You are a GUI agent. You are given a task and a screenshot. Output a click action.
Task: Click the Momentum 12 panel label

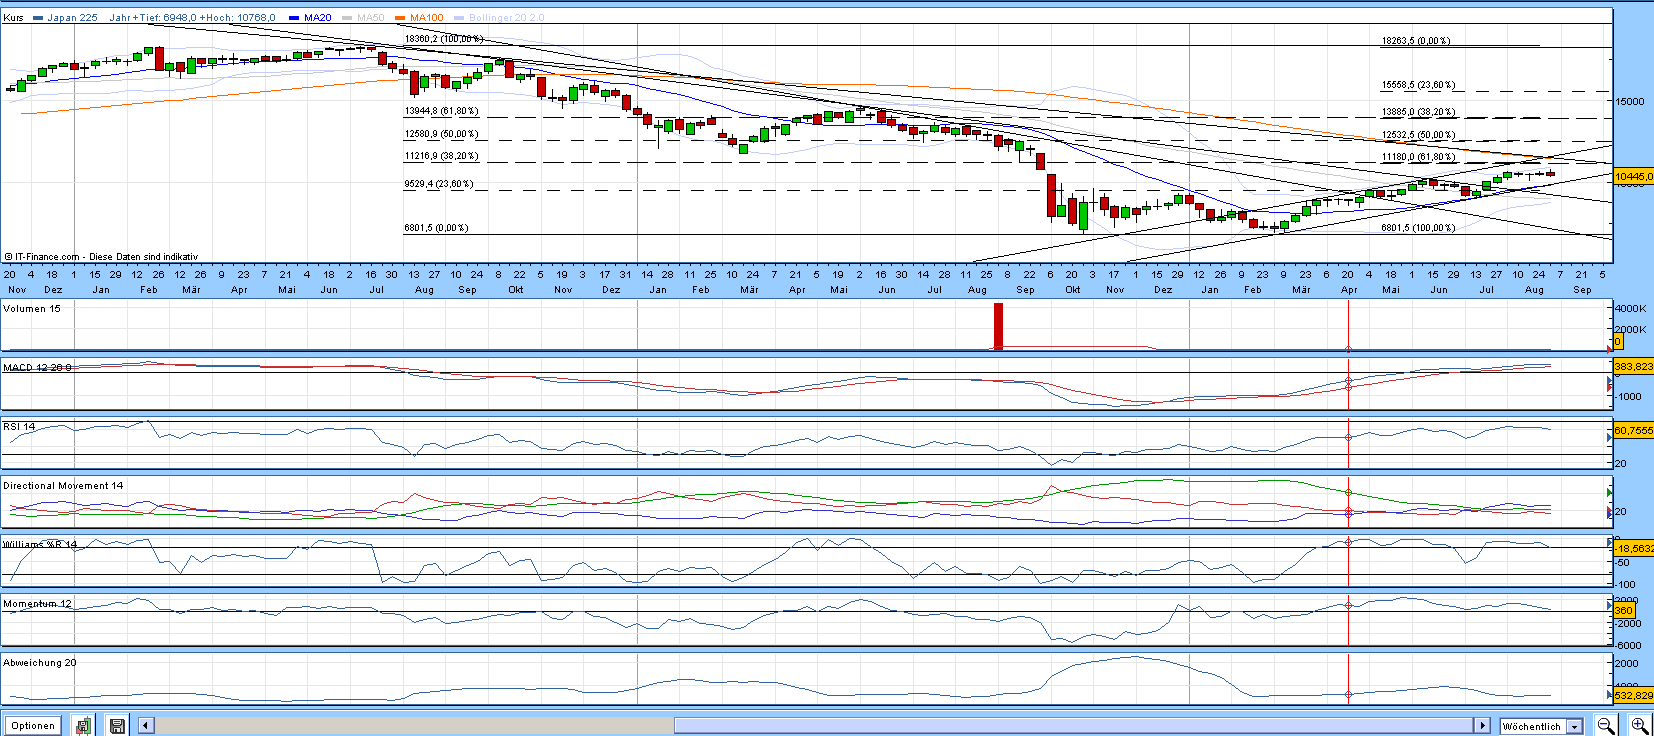[37, 604]
